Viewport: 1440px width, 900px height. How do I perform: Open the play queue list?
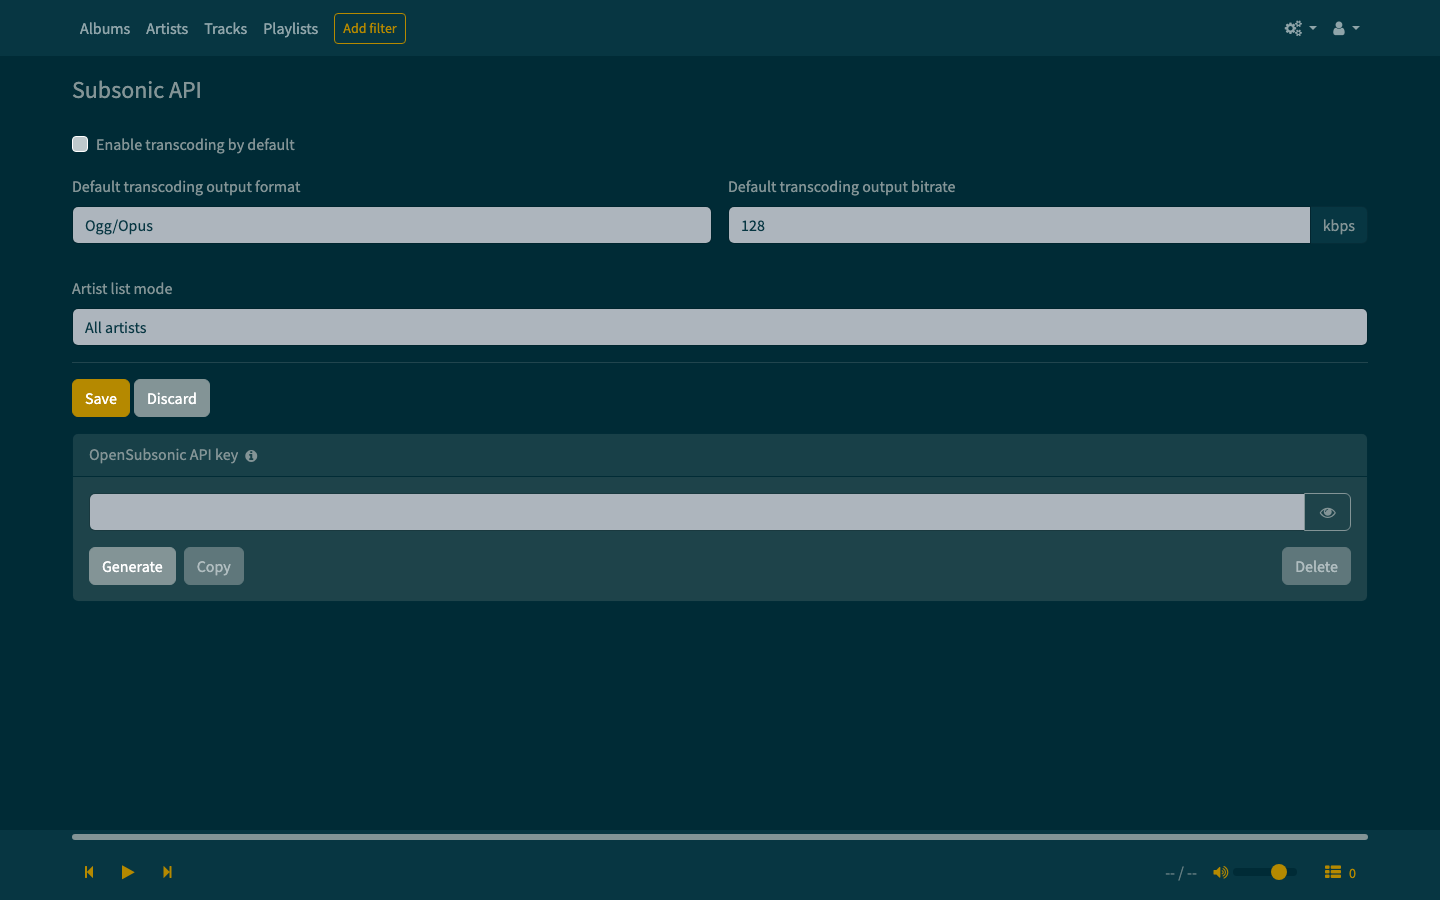click(1340, 872)
